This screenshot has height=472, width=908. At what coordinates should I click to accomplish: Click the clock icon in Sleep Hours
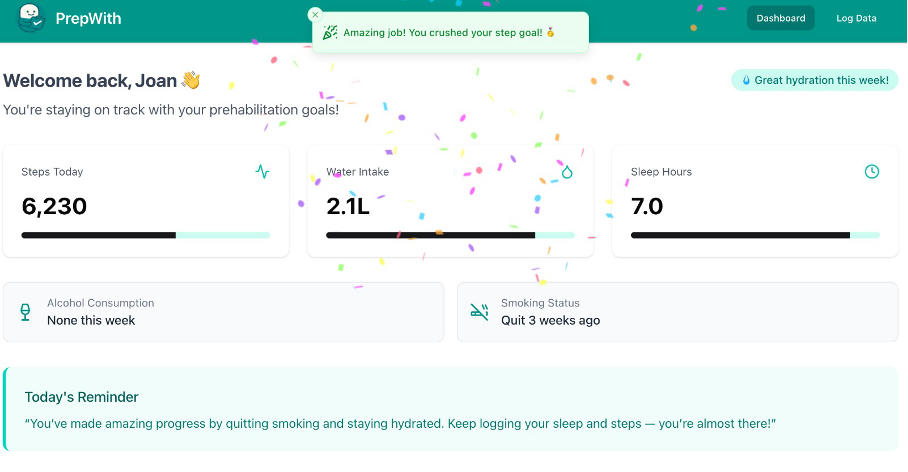coord(872,172)
